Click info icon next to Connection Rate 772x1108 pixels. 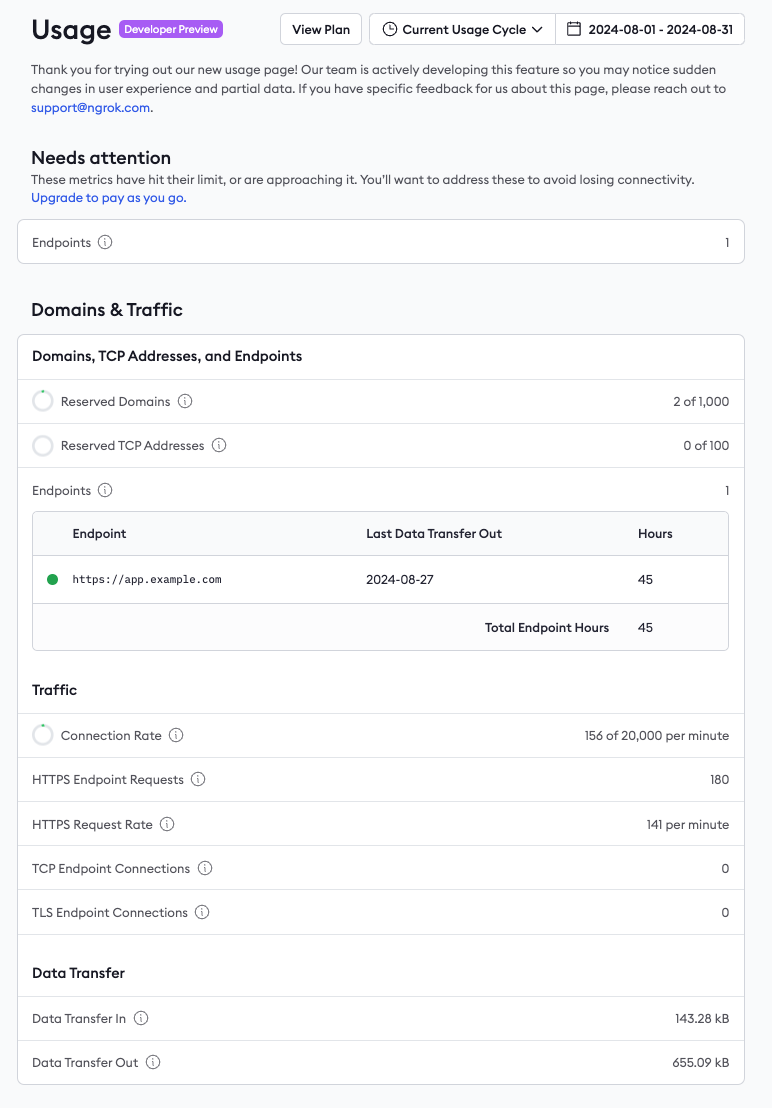point(176,735)
